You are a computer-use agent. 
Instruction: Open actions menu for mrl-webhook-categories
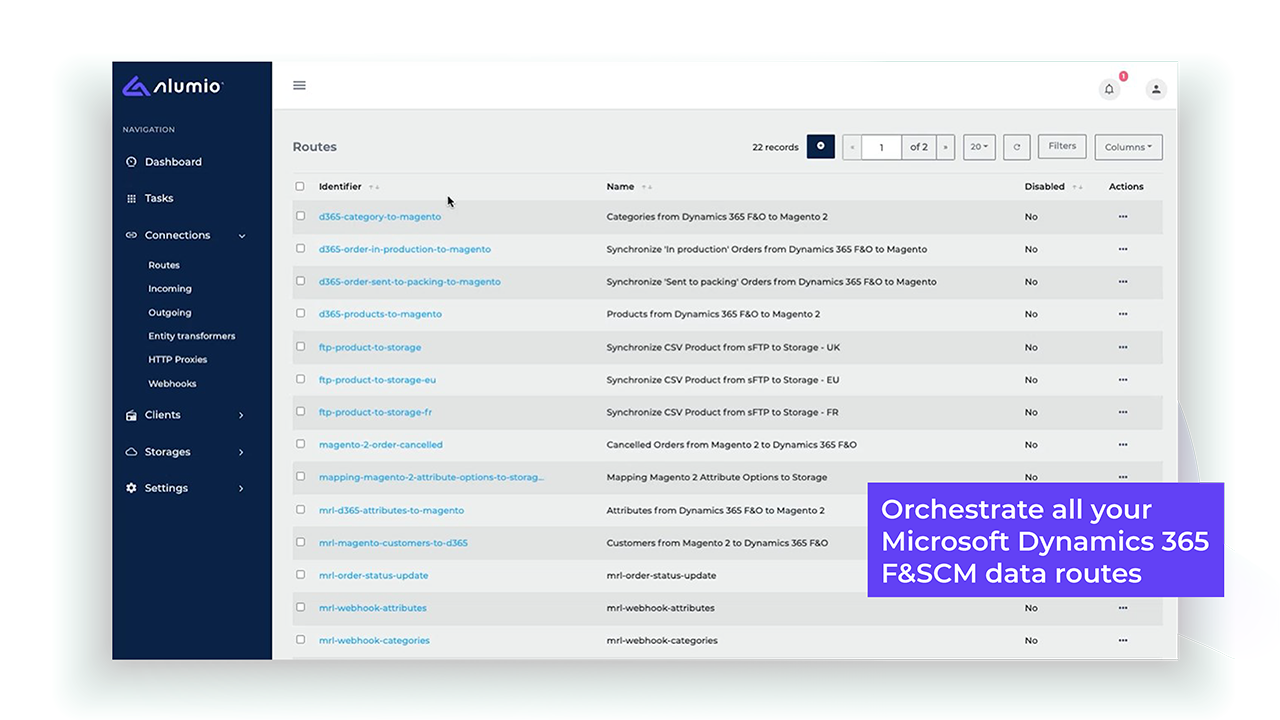click(1123, 640)
